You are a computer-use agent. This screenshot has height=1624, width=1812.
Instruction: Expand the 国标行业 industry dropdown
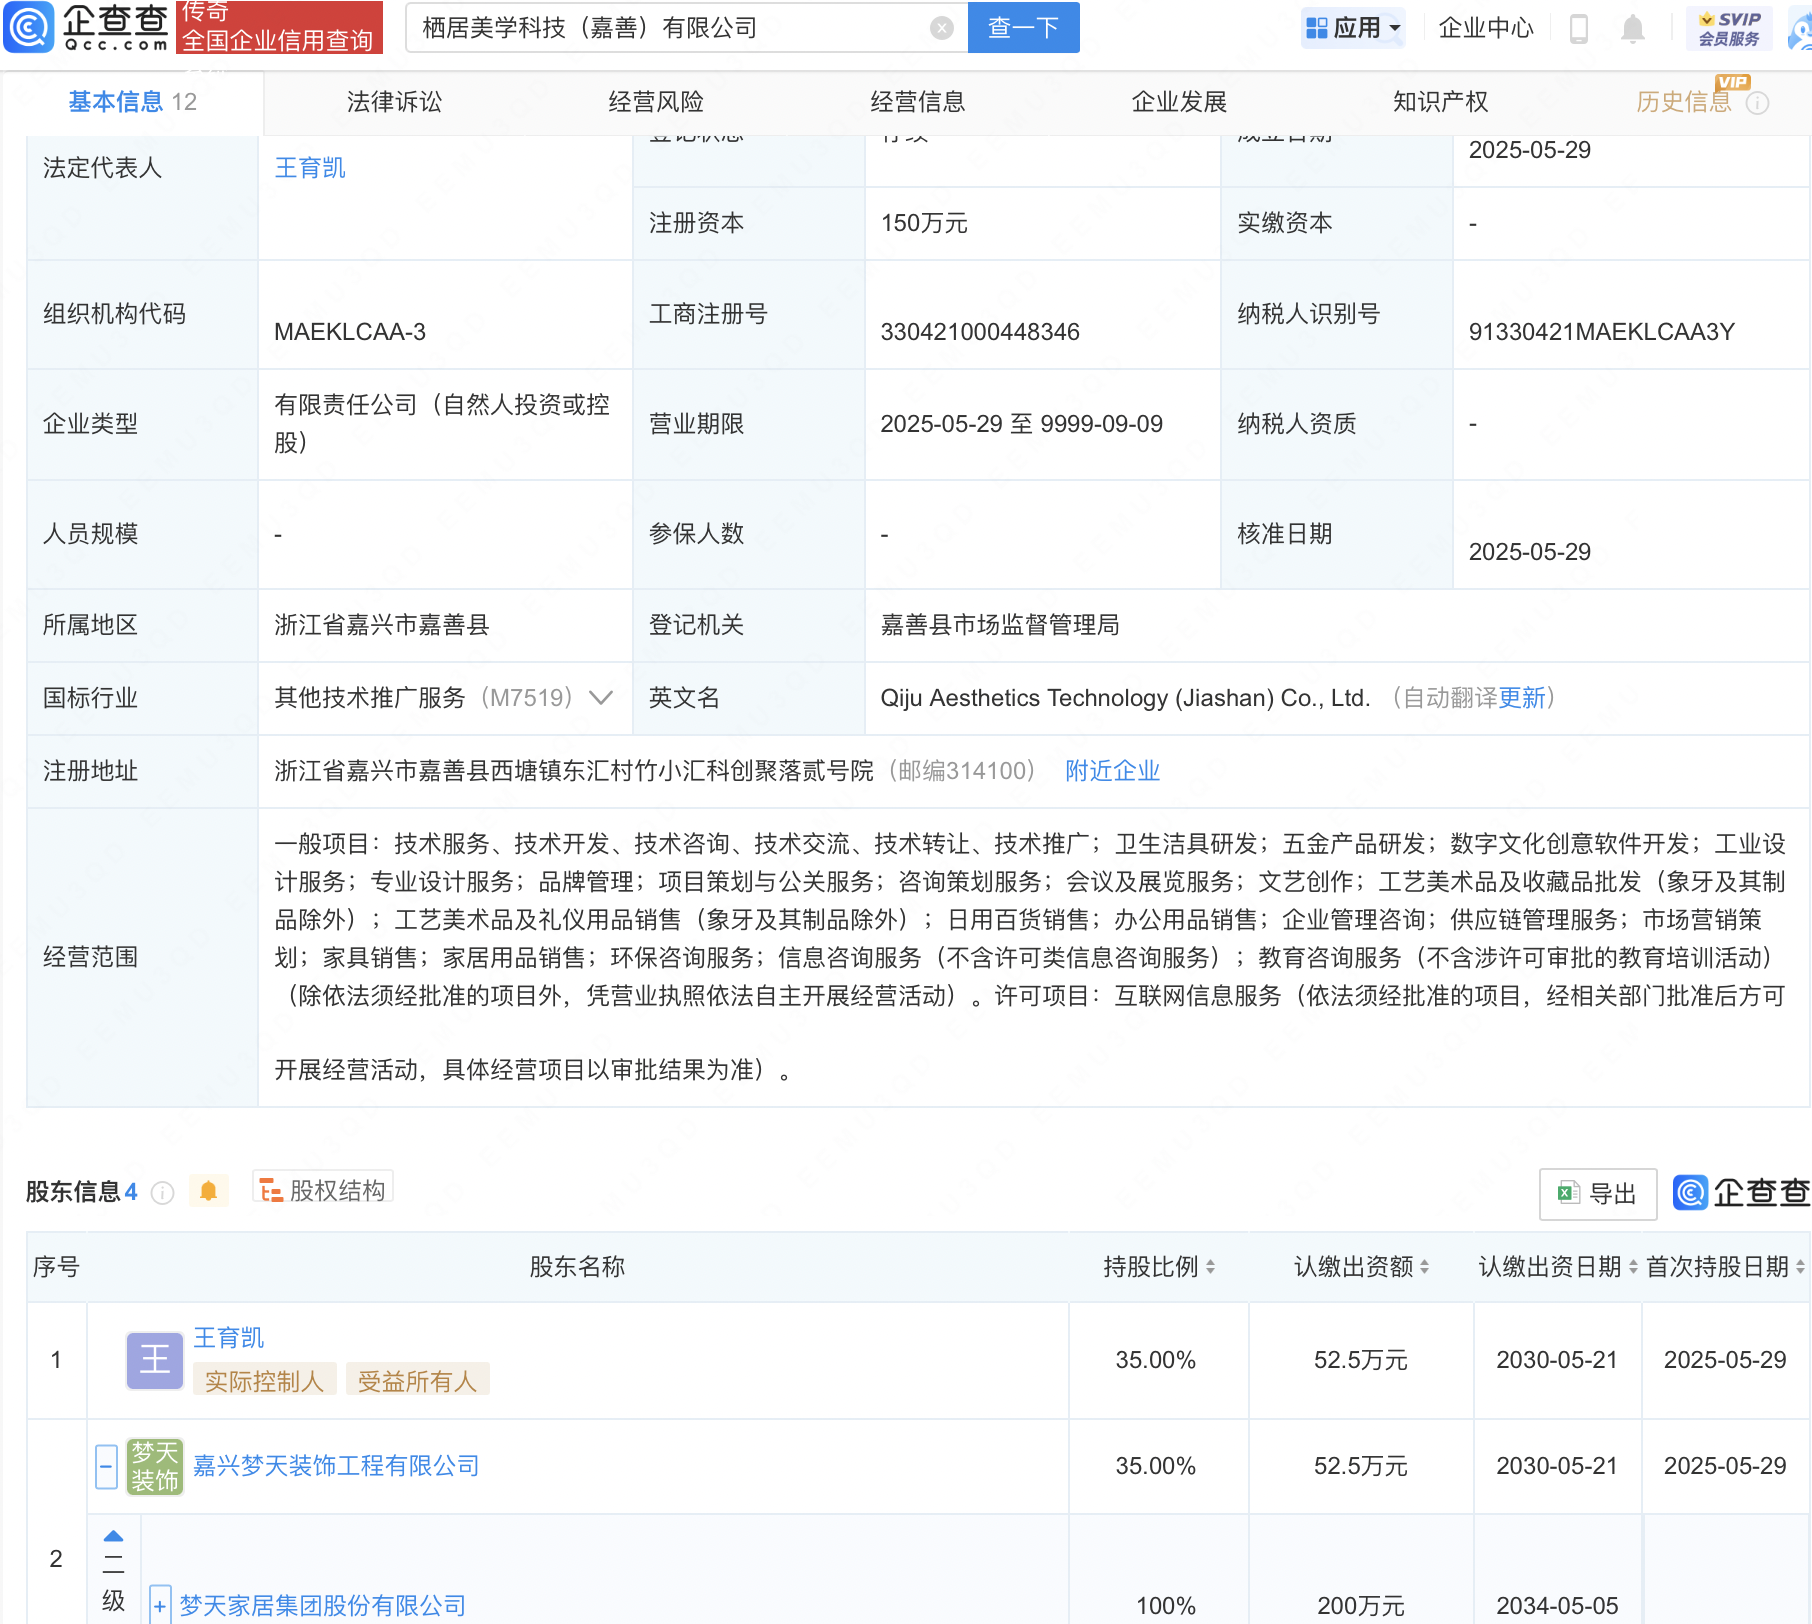click(x=601, y=698)
